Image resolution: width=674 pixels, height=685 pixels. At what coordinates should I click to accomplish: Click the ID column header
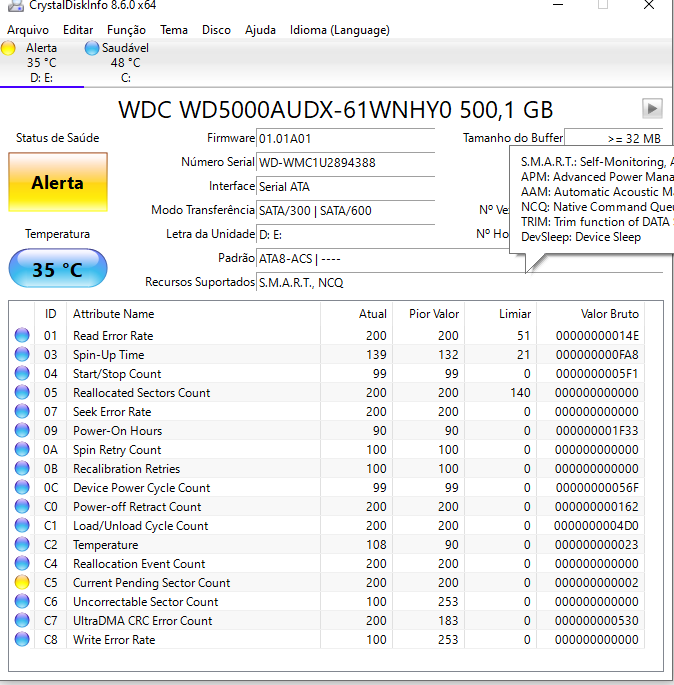point(51,314)
